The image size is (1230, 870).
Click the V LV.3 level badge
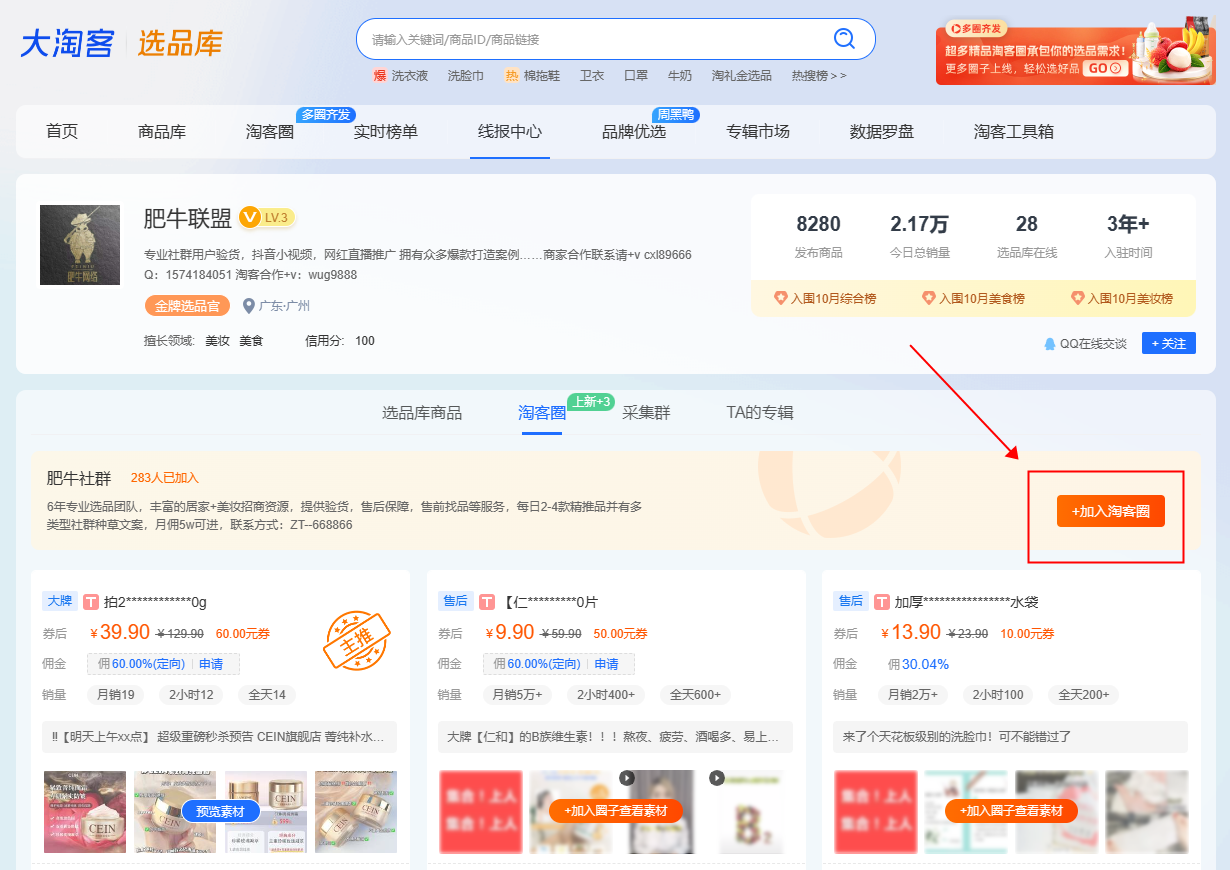(x=266, y=217)
